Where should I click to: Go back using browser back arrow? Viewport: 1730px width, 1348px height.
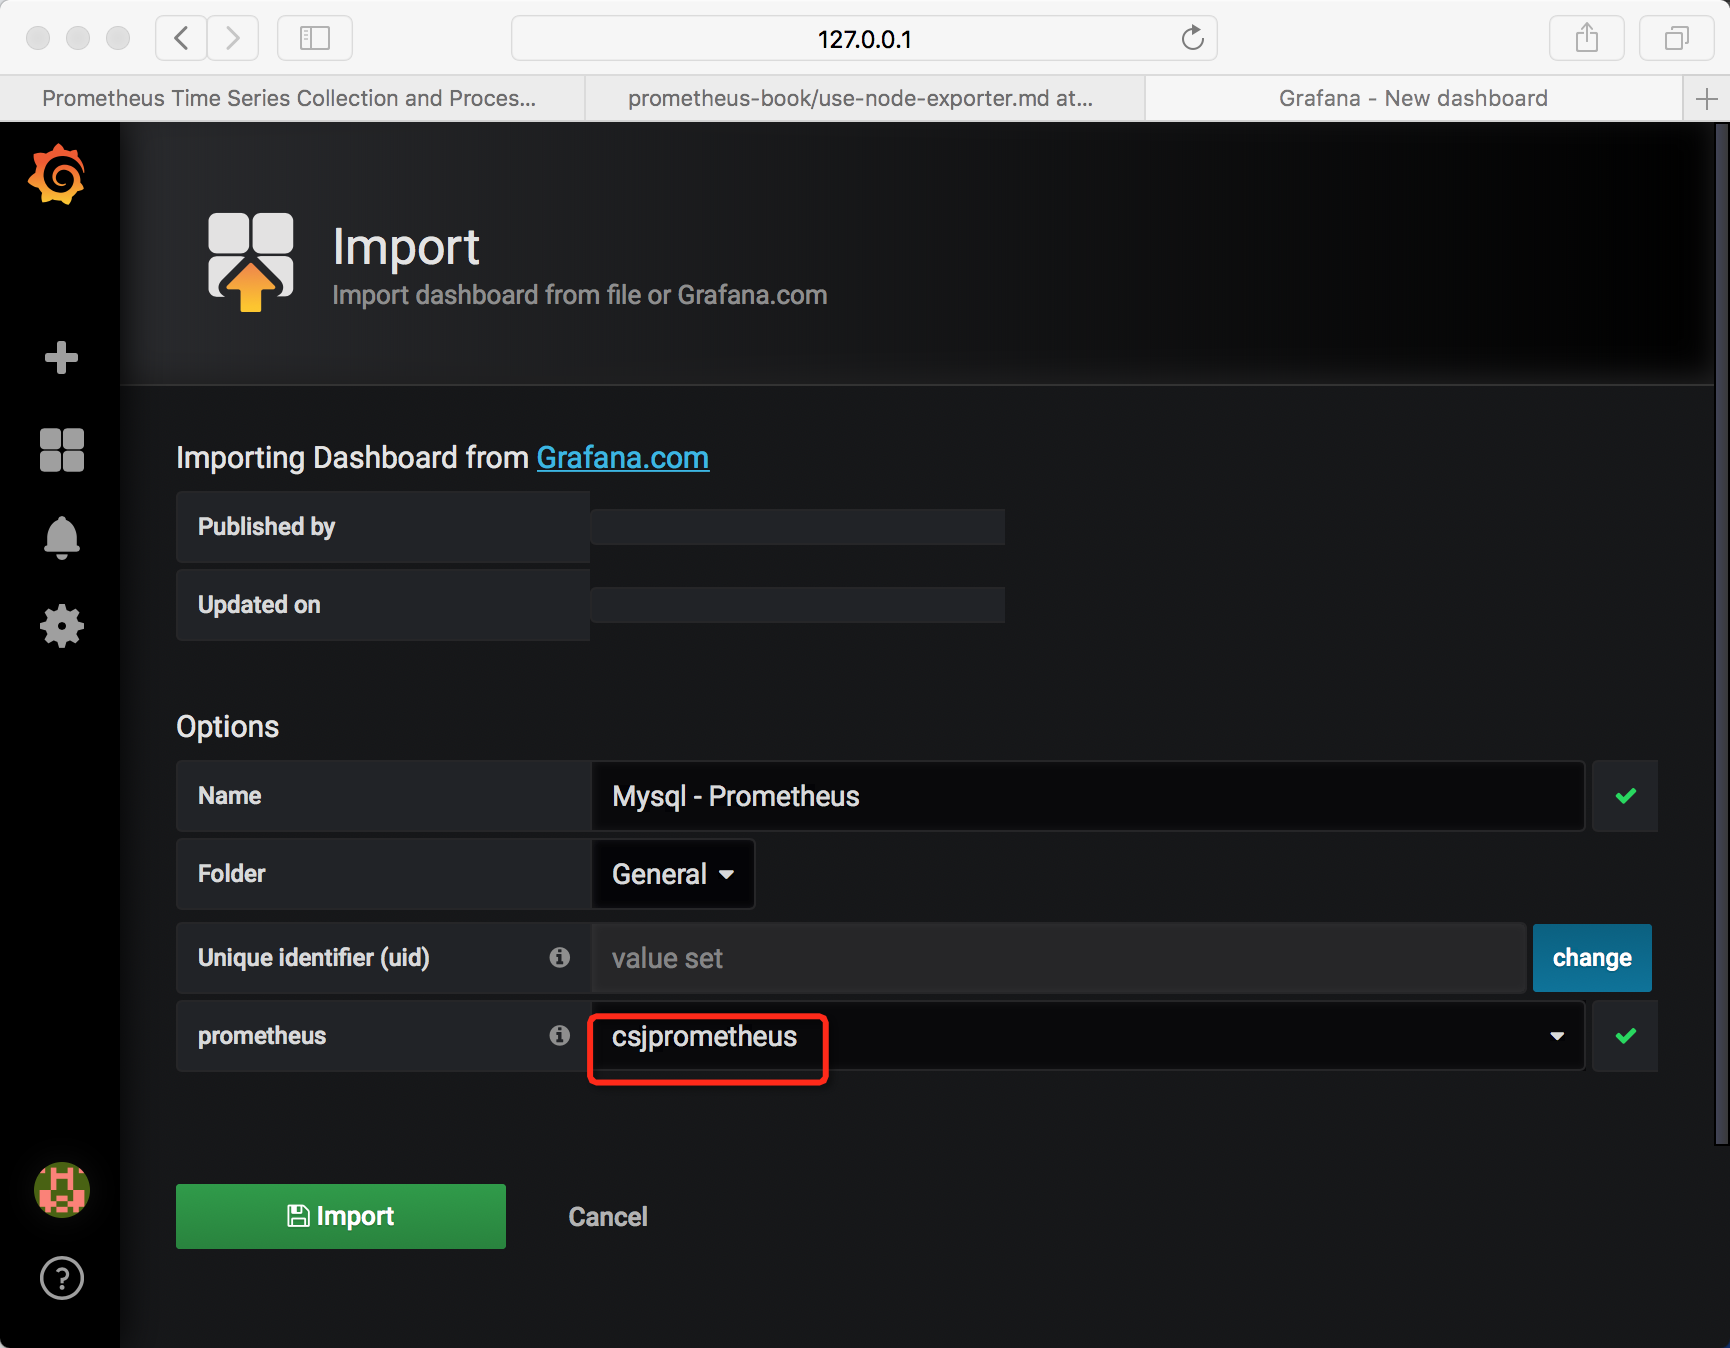181,38
